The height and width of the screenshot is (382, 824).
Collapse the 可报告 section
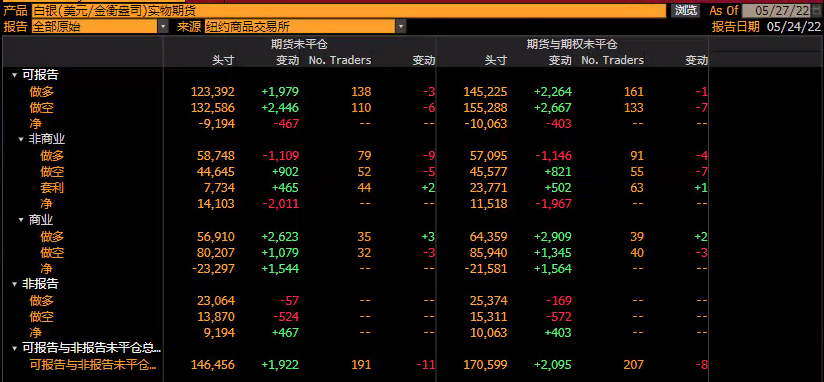pyautogui.click(x=14, y=76)
